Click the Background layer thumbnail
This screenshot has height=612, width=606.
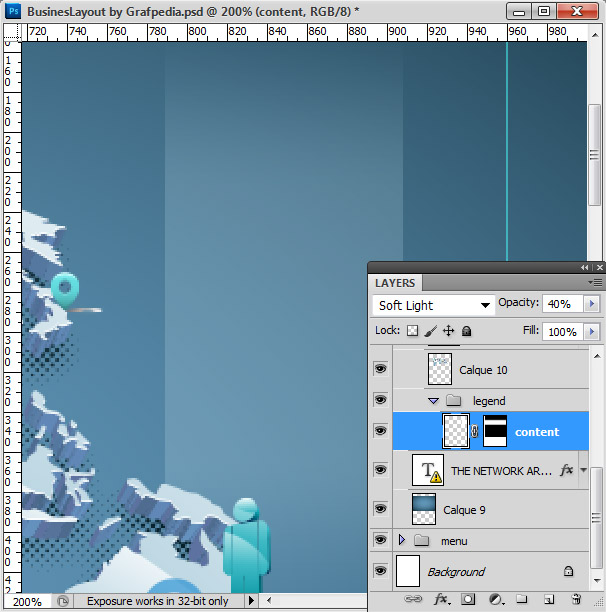(x=408, y=571)
